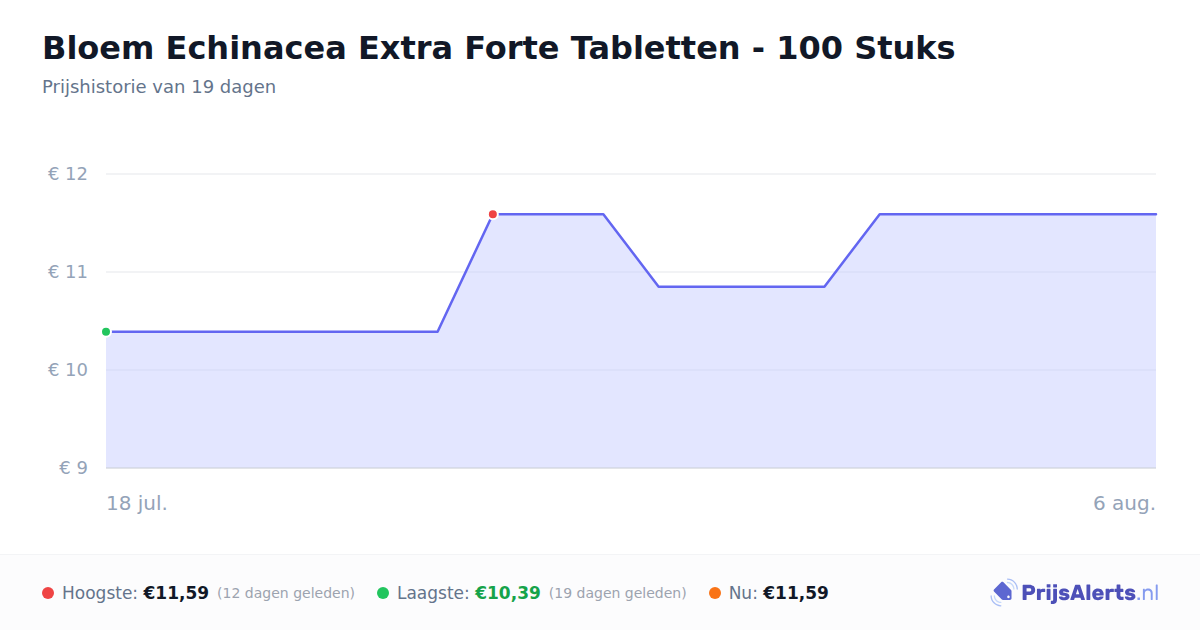Click the green dot beside Laagste
The width and height of the screenshot is (1200, 630).
[x=383, y=593]
